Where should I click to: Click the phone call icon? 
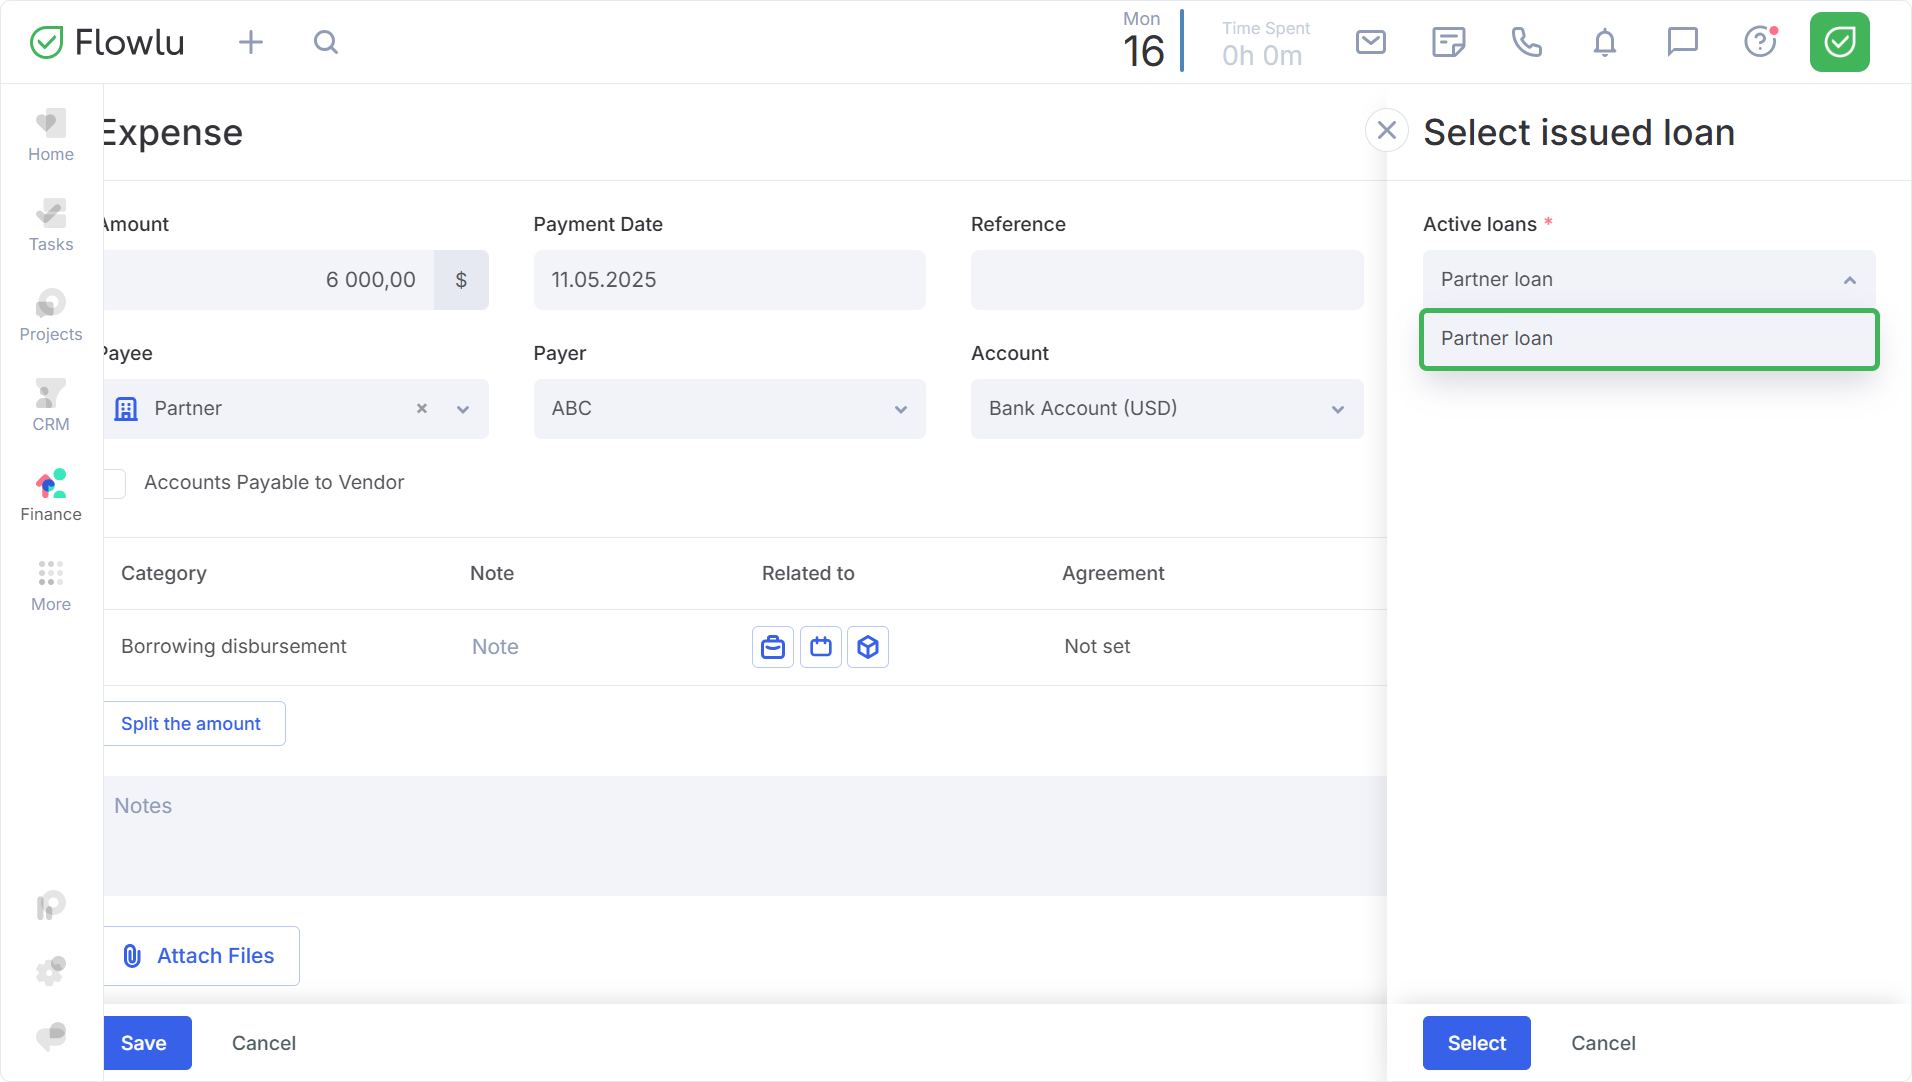1526,42
